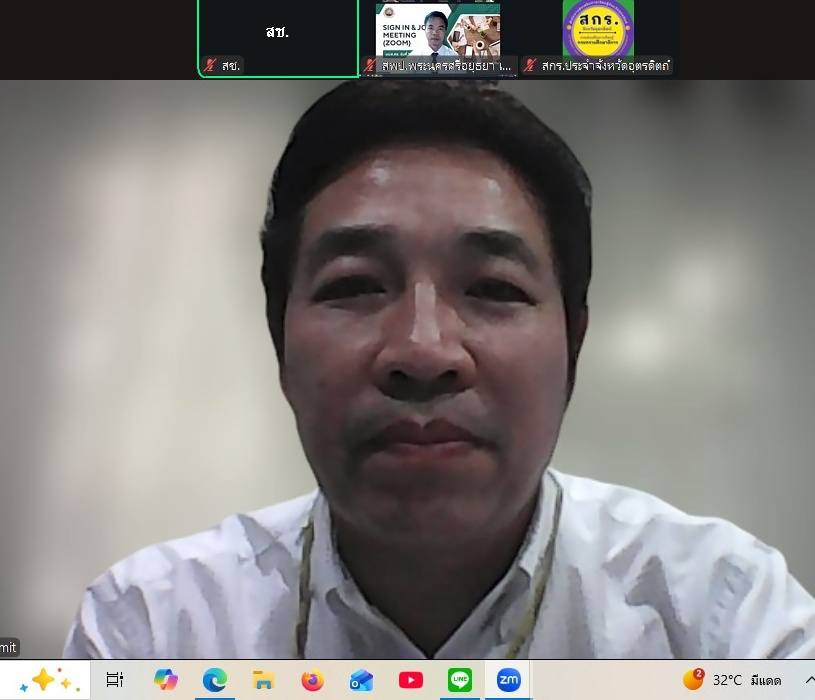Screen dimensions: 815x700
Task: Open Task View from the taskbar
Action: 115,680
